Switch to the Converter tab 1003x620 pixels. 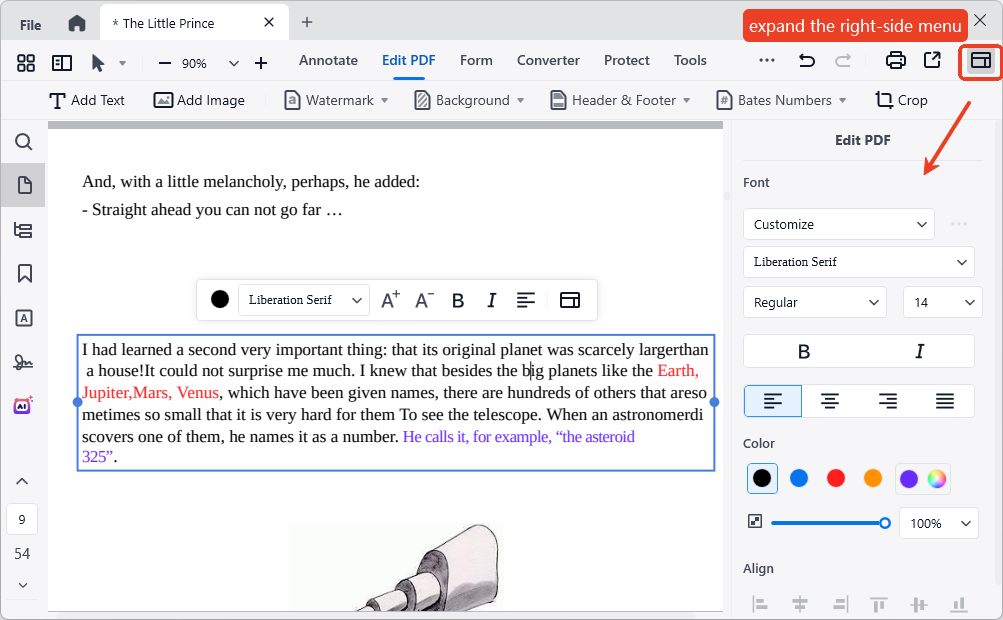(548, 60)
